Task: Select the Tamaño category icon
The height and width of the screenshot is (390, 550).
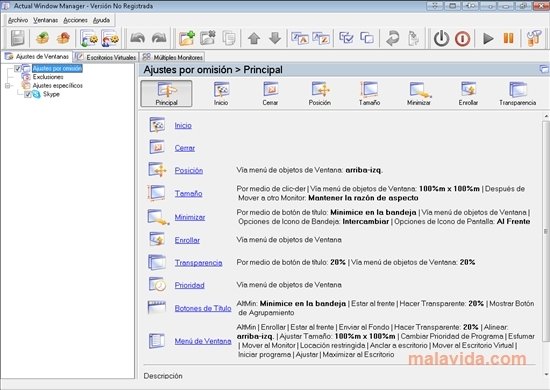Action: (369, 94)
